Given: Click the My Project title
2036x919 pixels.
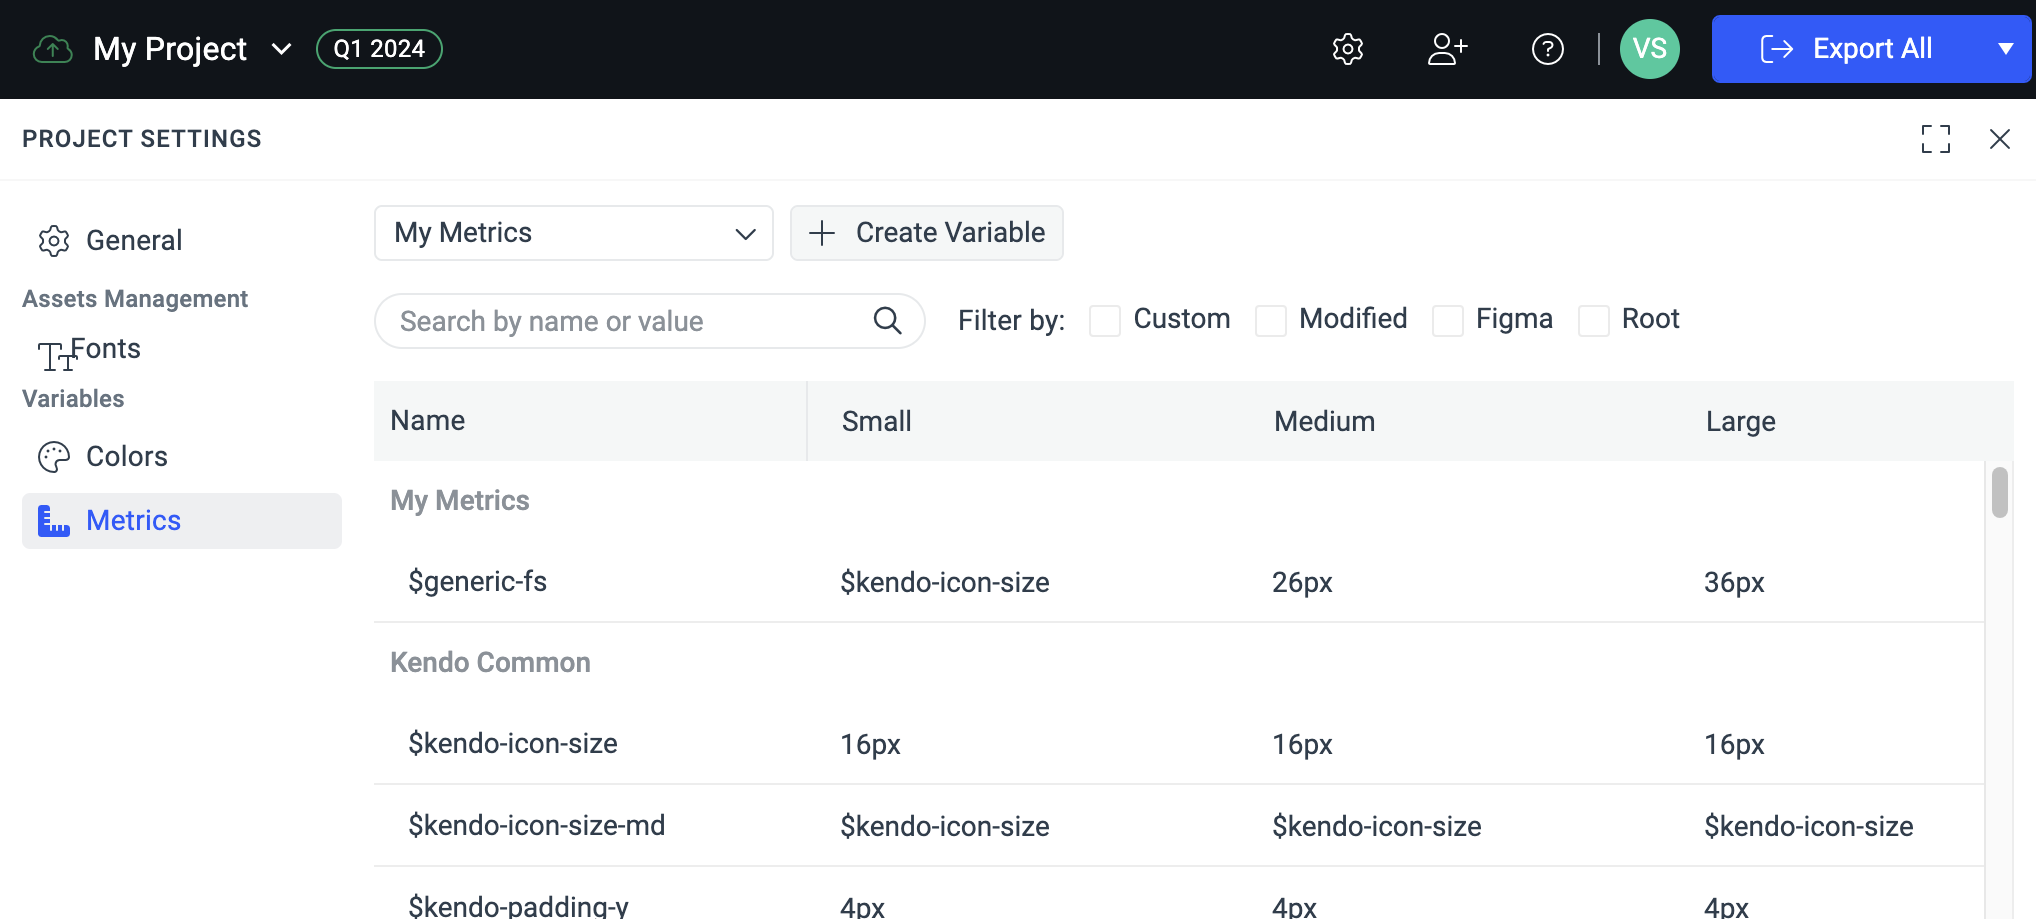Looking at the screenshot, I should tap(170, 49).
